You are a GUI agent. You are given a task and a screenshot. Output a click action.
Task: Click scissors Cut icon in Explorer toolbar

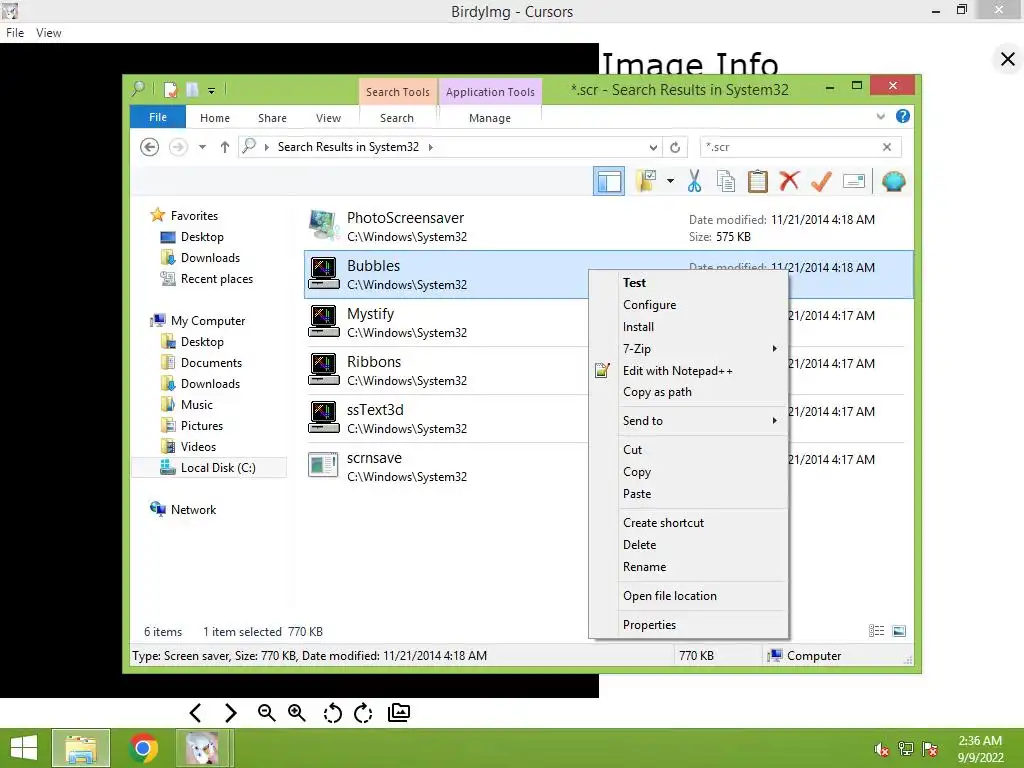(x=694, y=182)
